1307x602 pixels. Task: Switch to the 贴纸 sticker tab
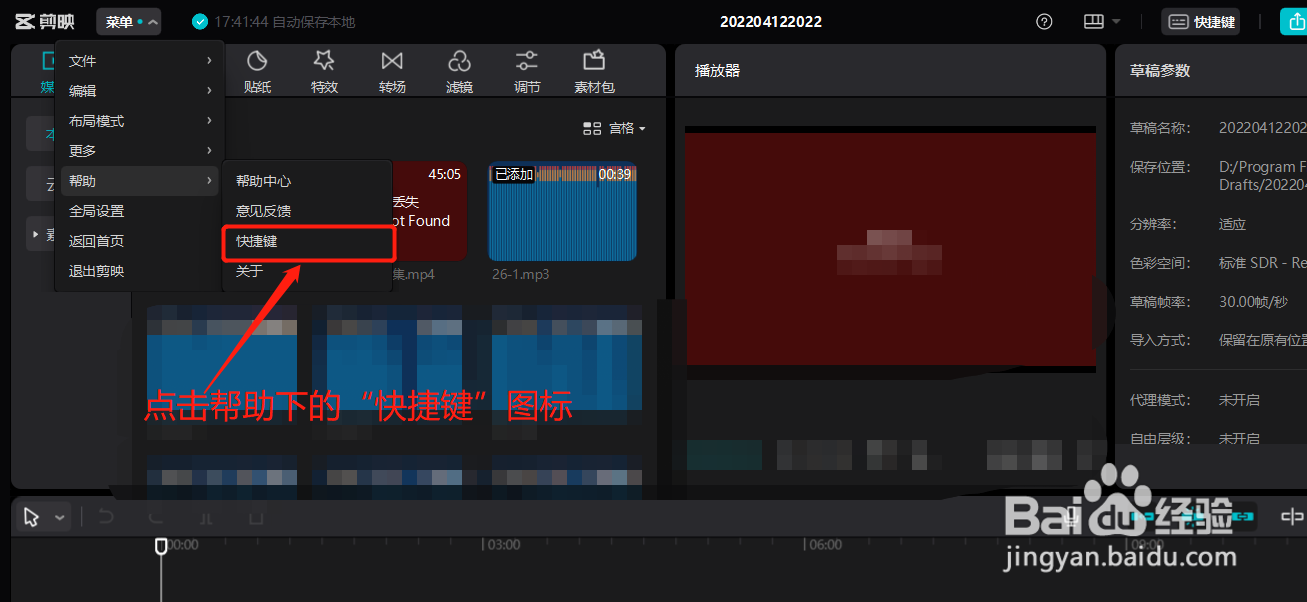click(x=257, y=72)
